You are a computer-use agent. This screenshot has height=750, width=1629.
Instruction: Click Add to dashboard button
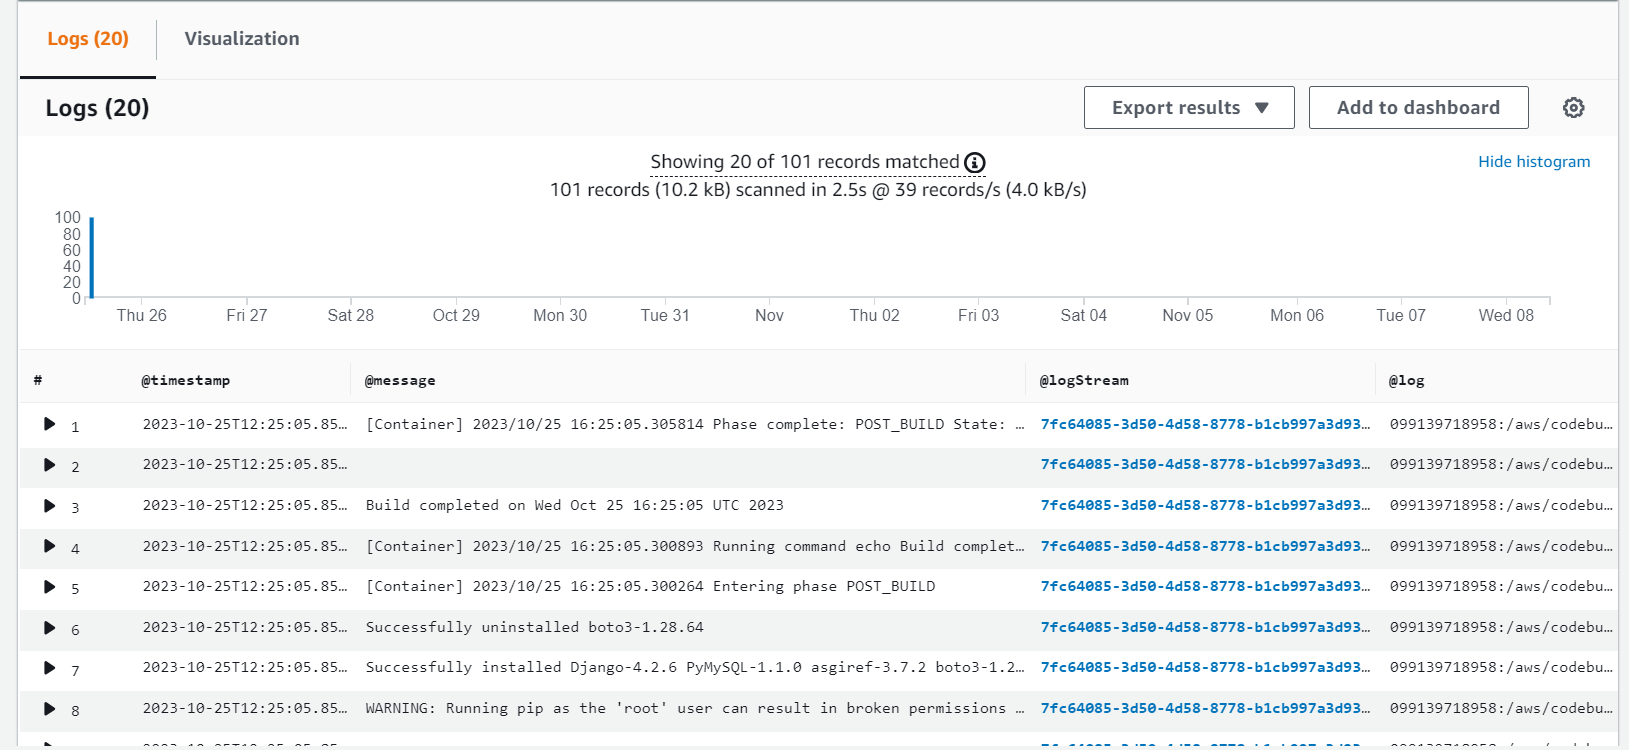click(x=1418, y=108)
